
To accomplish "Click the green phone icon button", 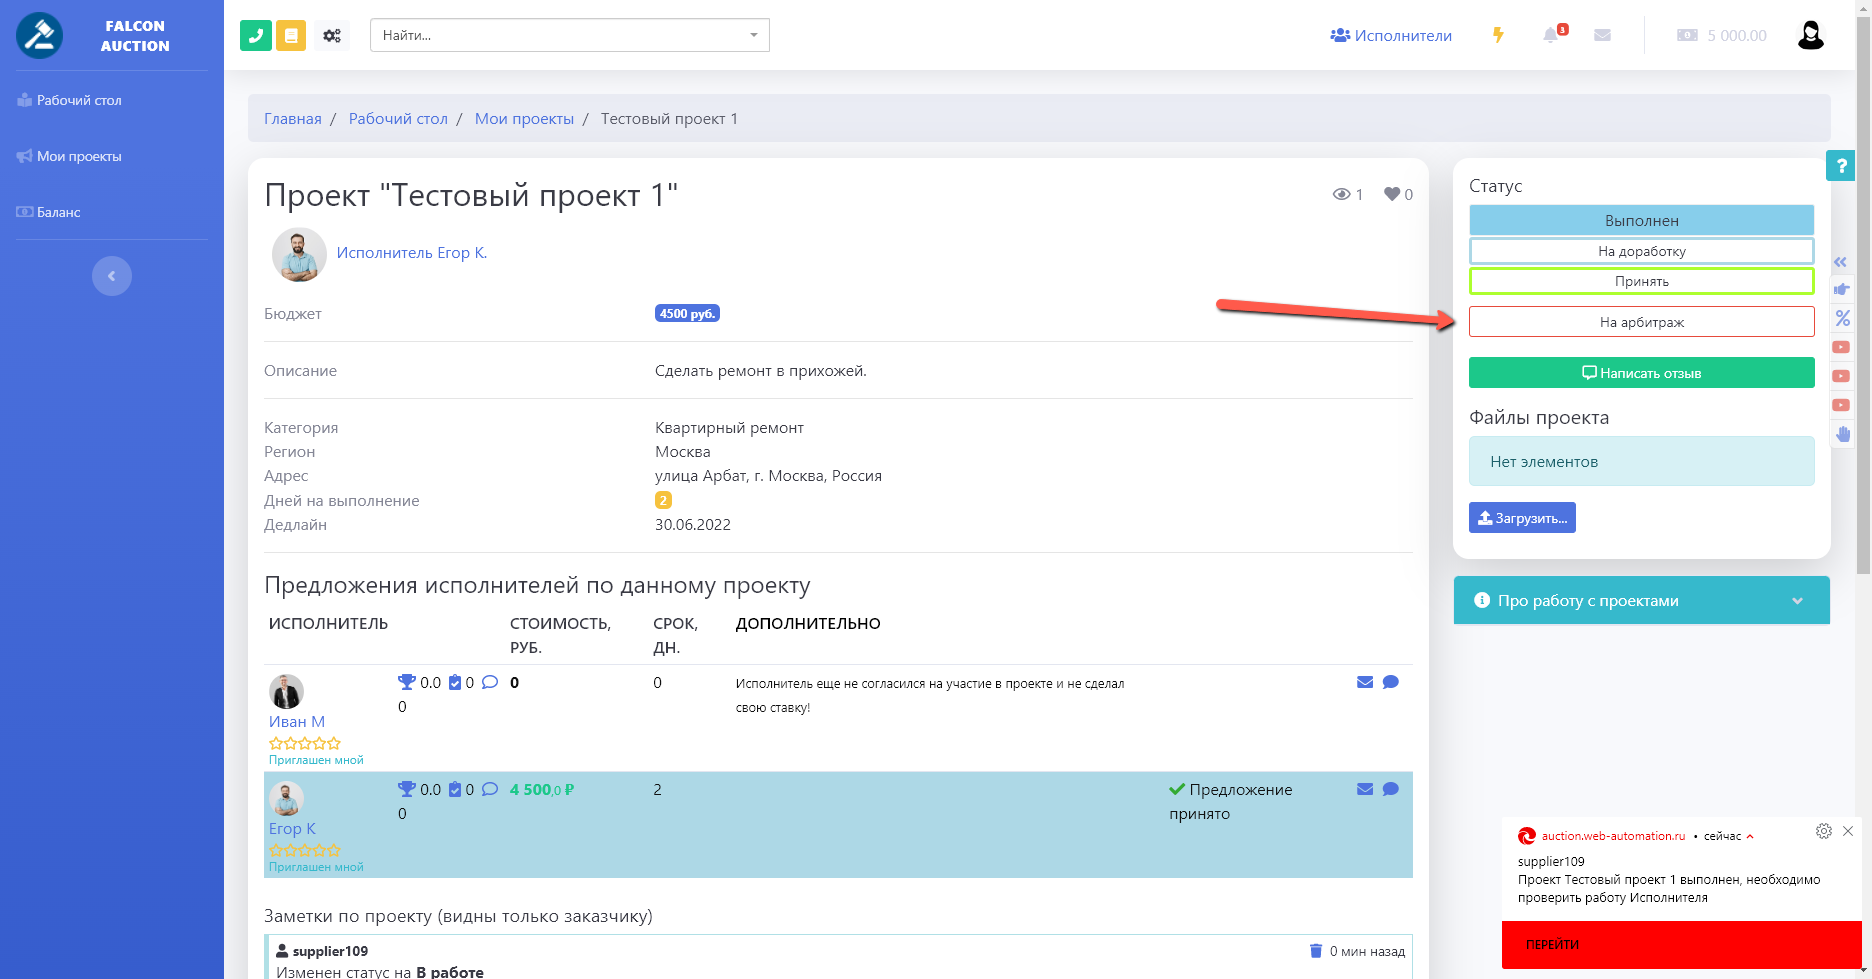I will [256, 35].
